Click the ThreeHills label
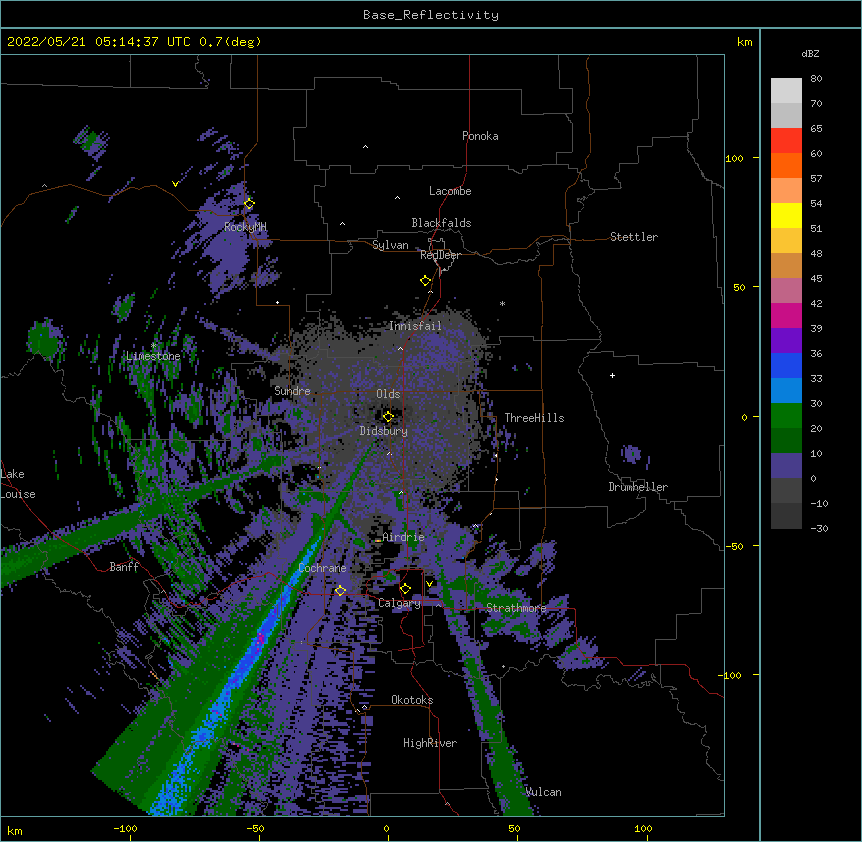The width and height of the screenshot is (862, 842). (x=534, y=418)
